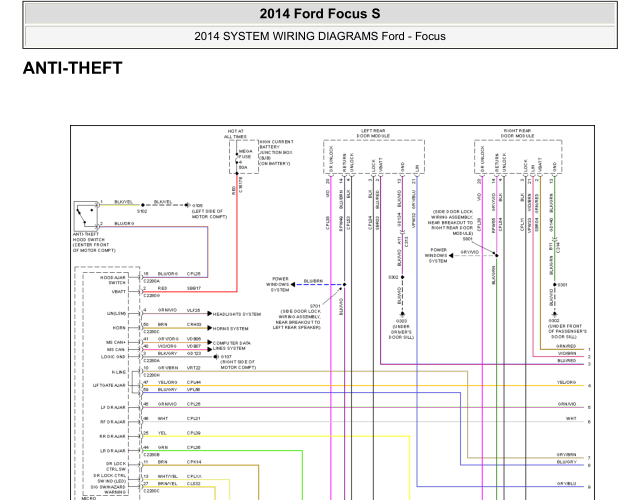This screenshot has height=500, width=630.
Task: Click 'C313' connector label
Action: [407, 242]
